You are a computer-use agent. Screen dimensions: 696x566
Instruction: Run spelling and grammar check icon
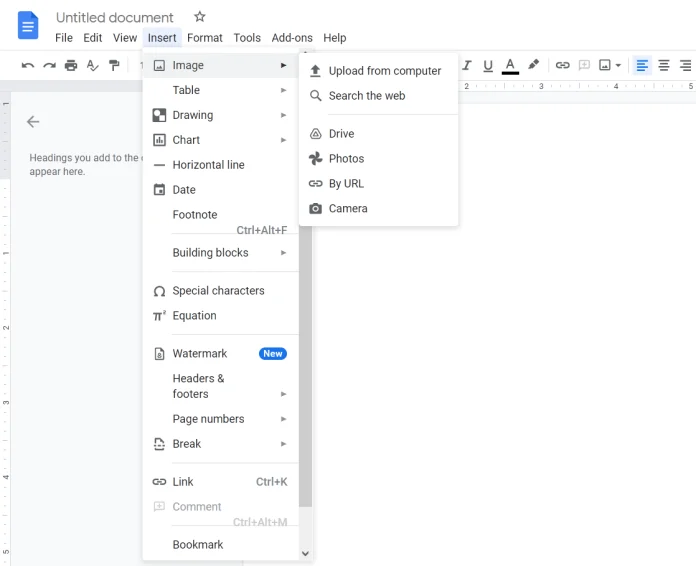[92, 66]
